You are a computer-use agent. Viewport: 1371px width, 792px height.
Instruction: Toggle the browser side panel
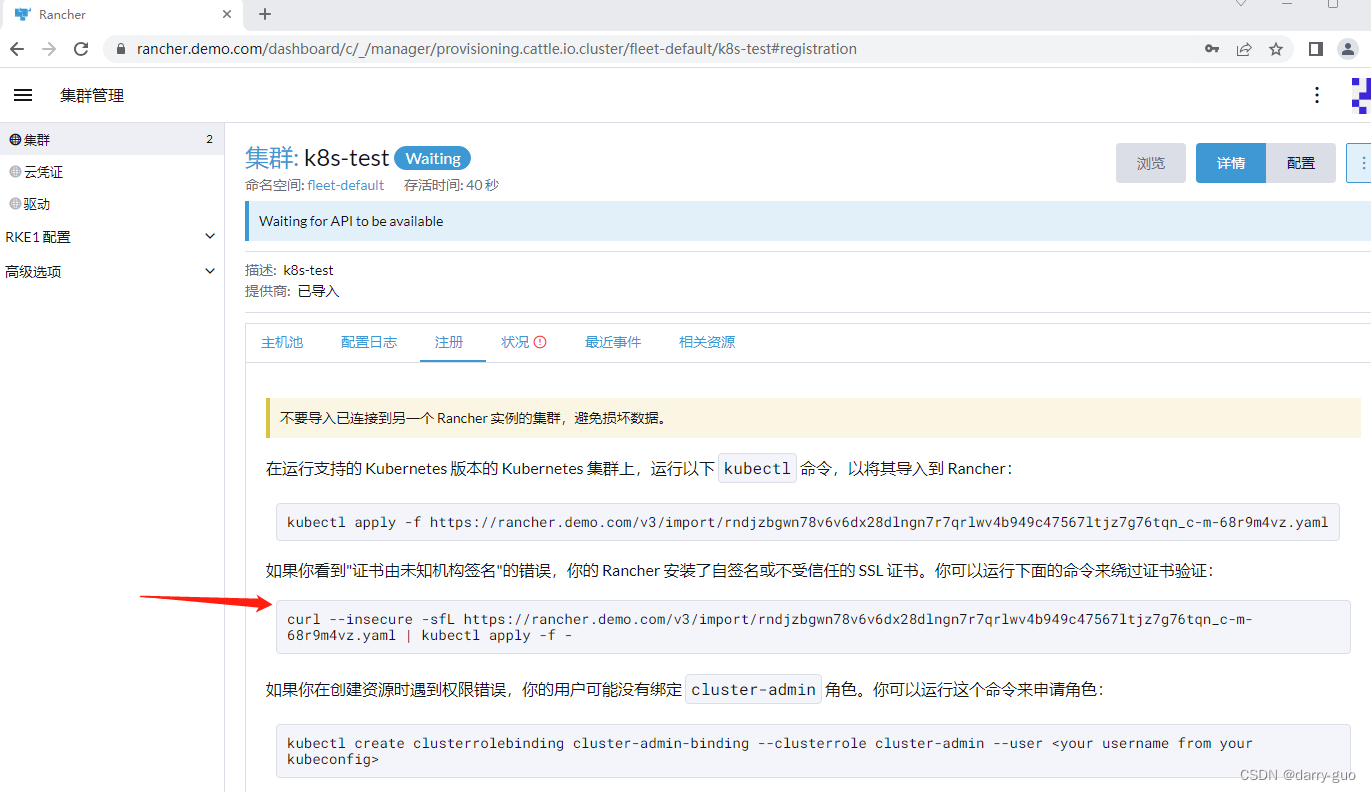click(x=1316, y=48)
